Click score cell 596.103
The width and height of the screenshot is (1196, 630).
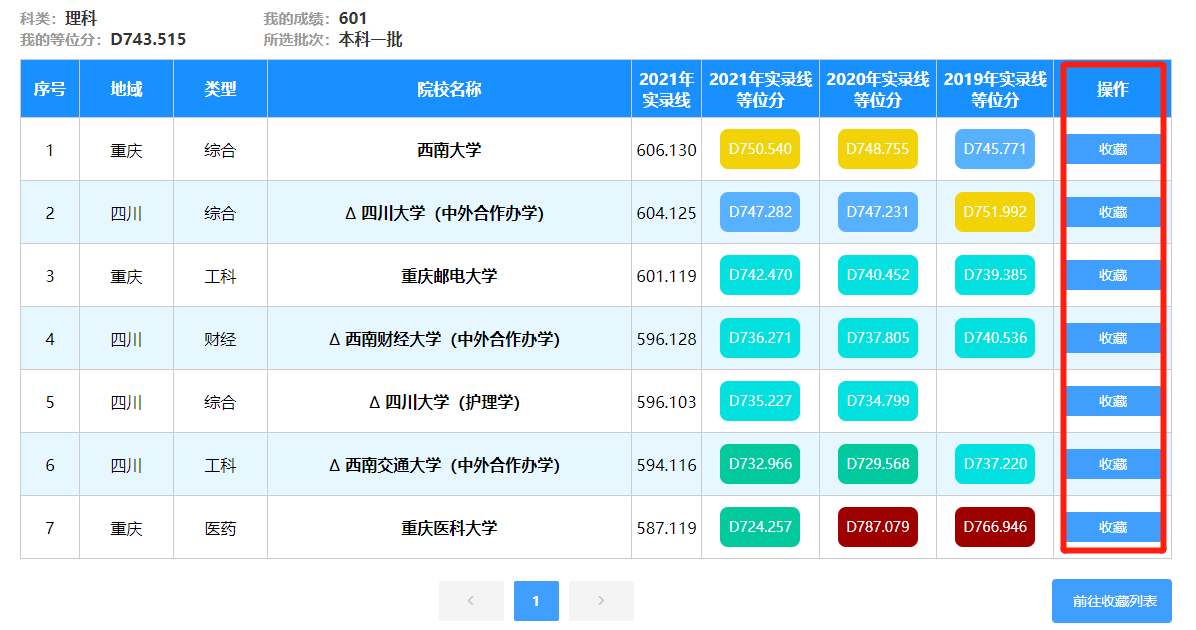pos(667,402)
